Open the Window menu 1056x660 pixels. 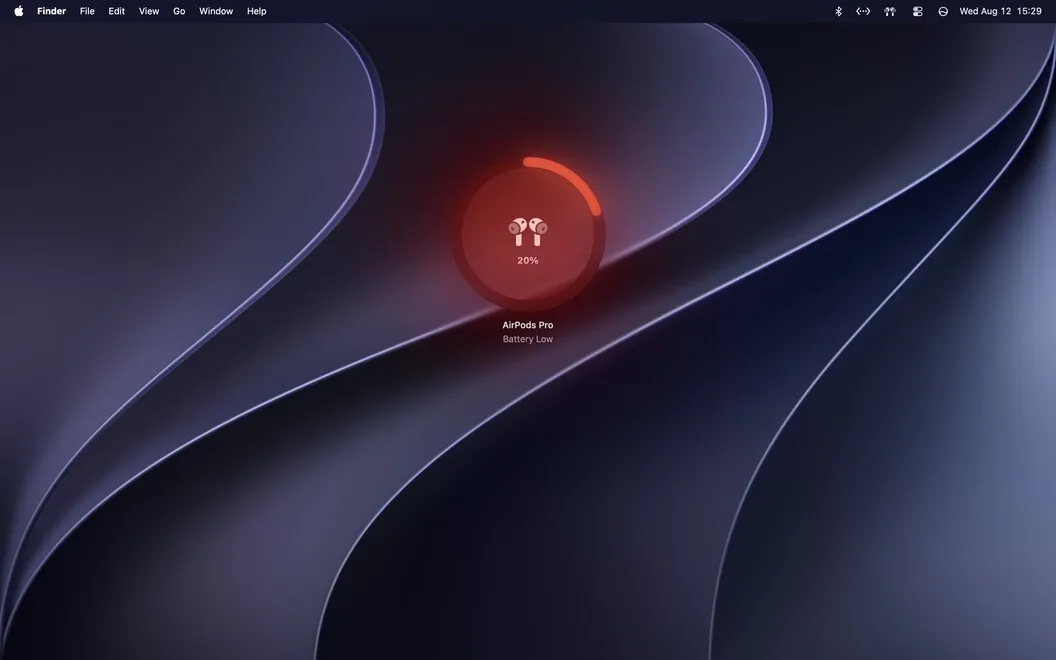216,11
